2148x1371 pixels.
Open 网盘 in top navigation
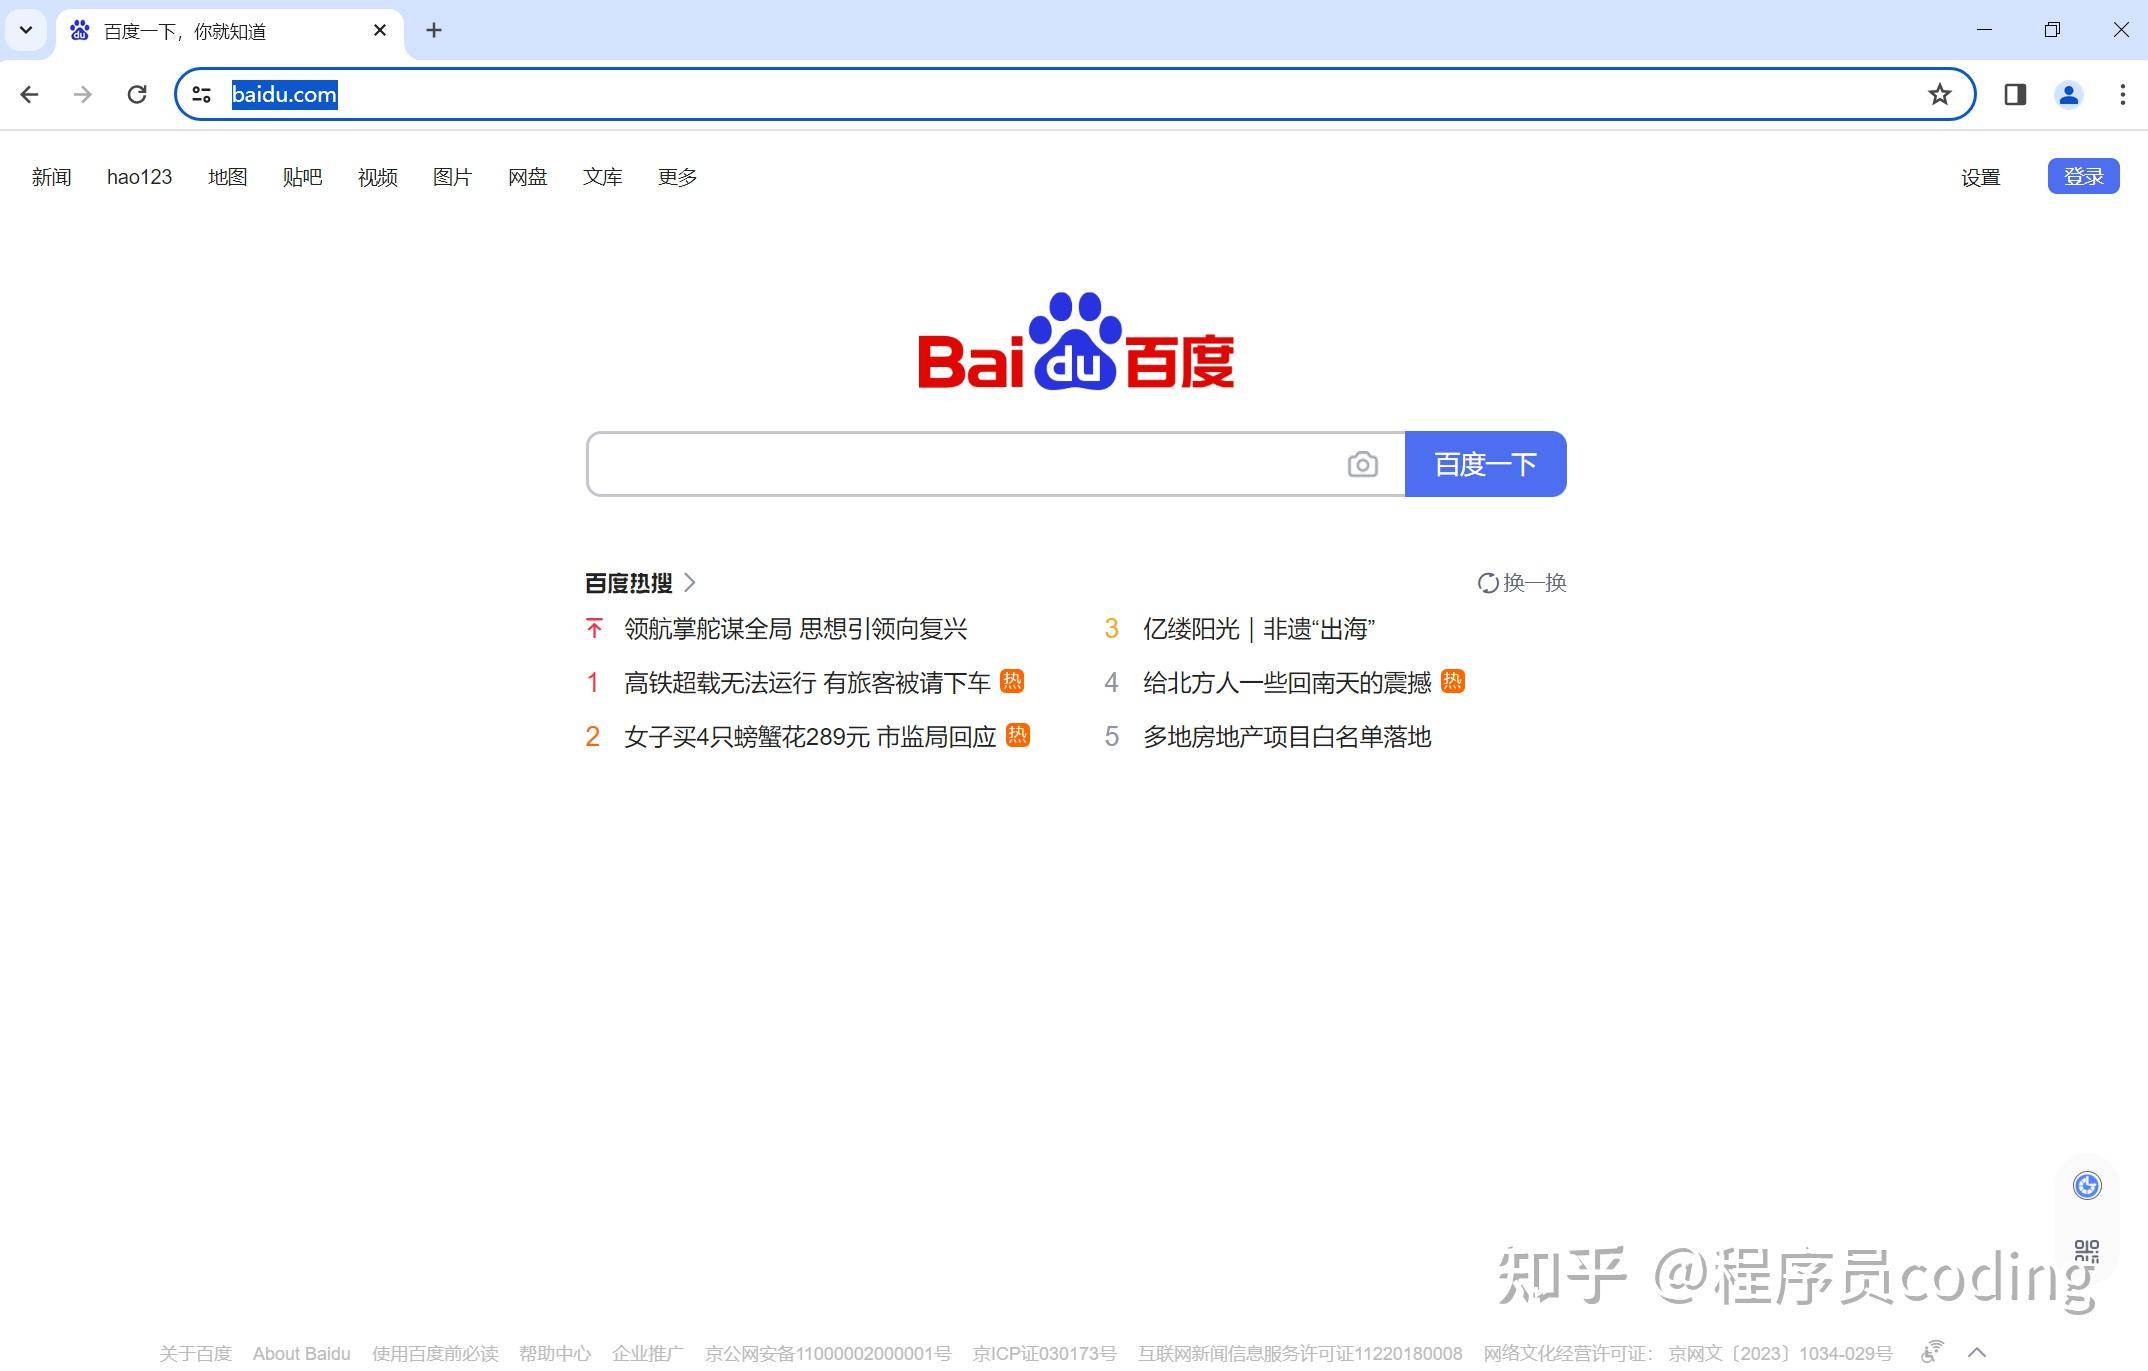(527, 177)
